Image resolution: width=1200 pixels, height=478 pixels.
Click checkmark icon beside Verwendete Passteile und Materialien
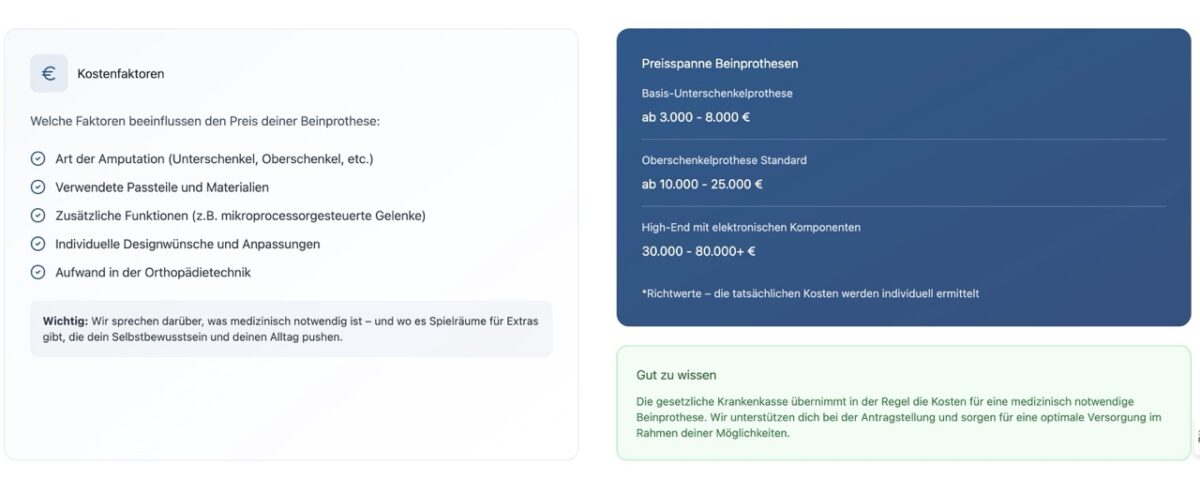[x=38, y=187]
